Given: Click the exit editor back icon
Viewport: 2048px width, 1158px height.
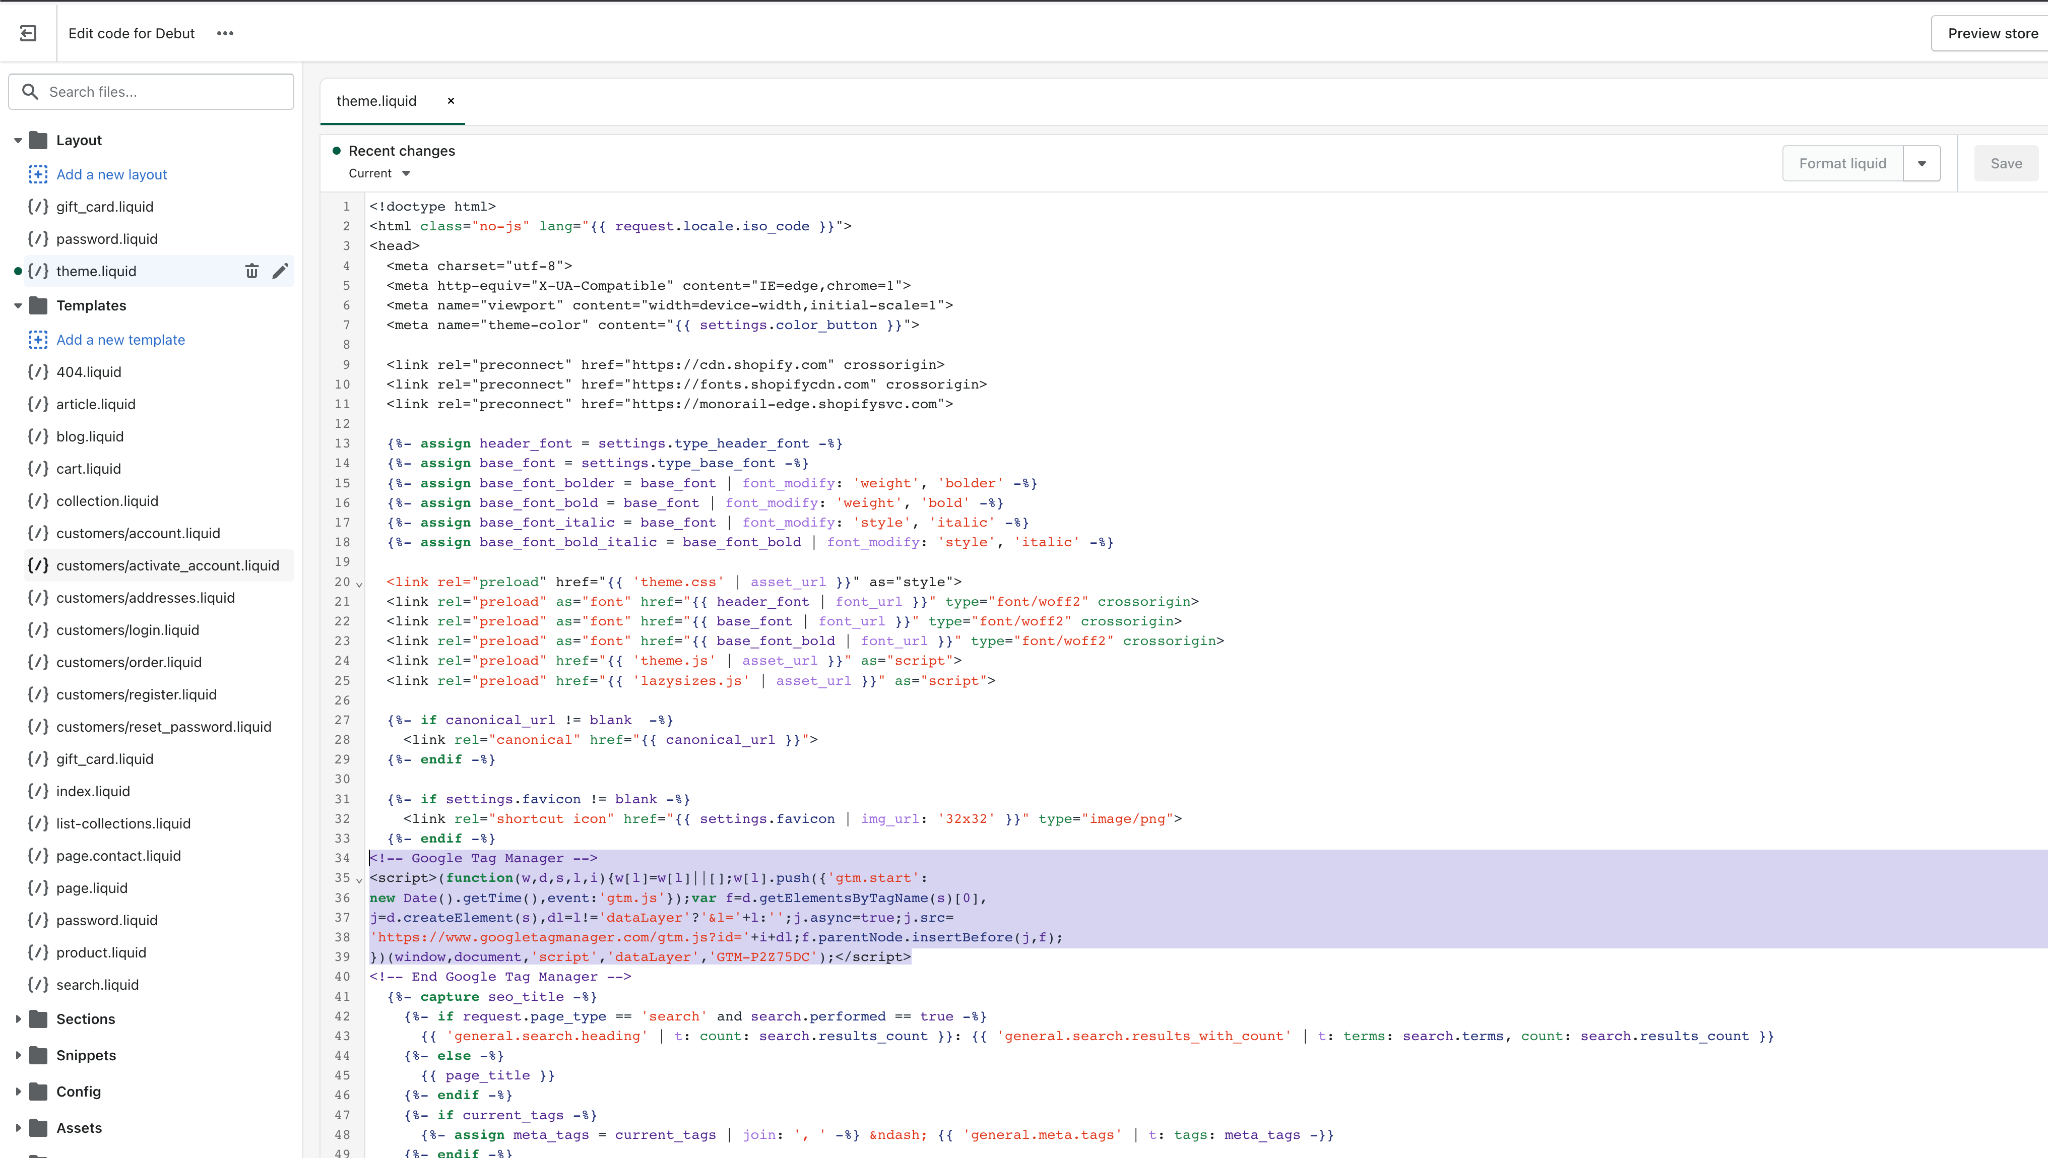Looking at the screenshot, I should coord(28,33).
